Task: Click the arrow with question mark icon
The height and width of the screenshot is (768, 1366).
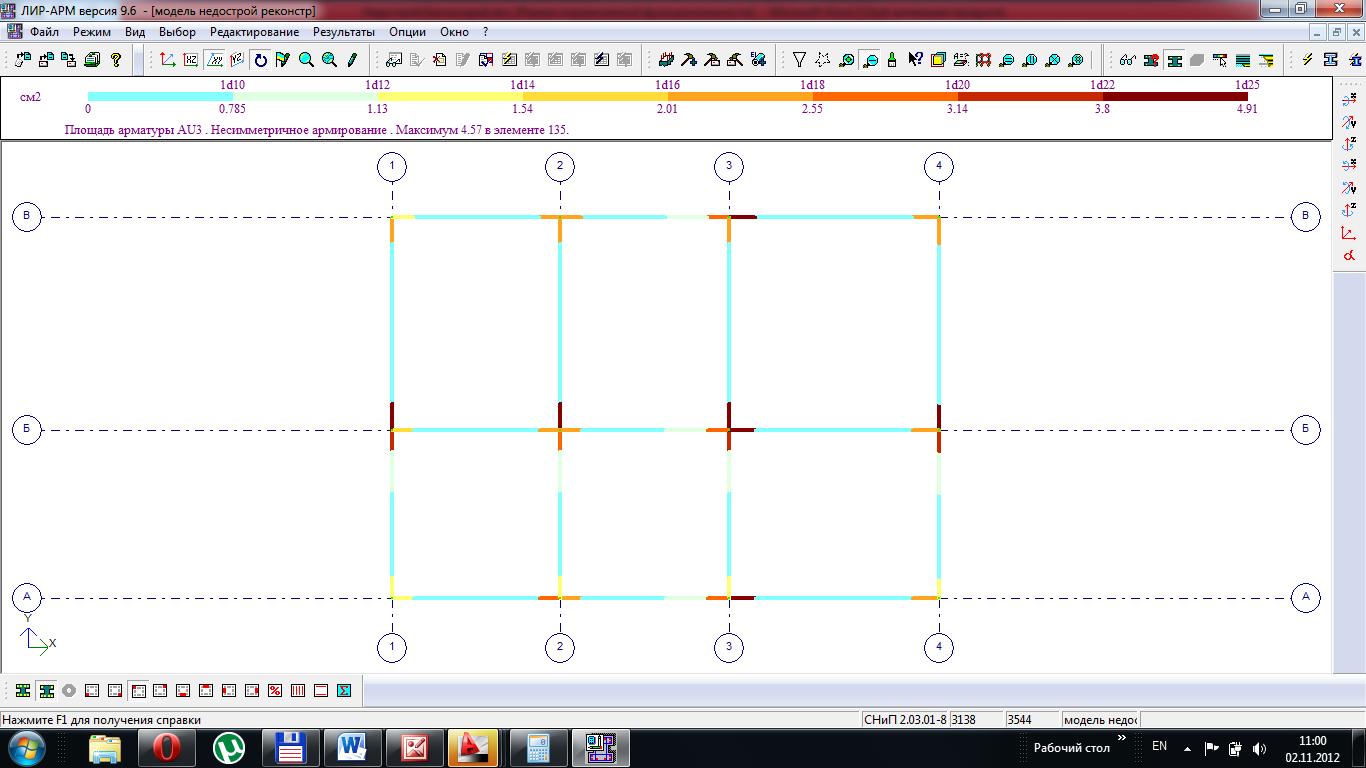Action: (x=915, y=59)
